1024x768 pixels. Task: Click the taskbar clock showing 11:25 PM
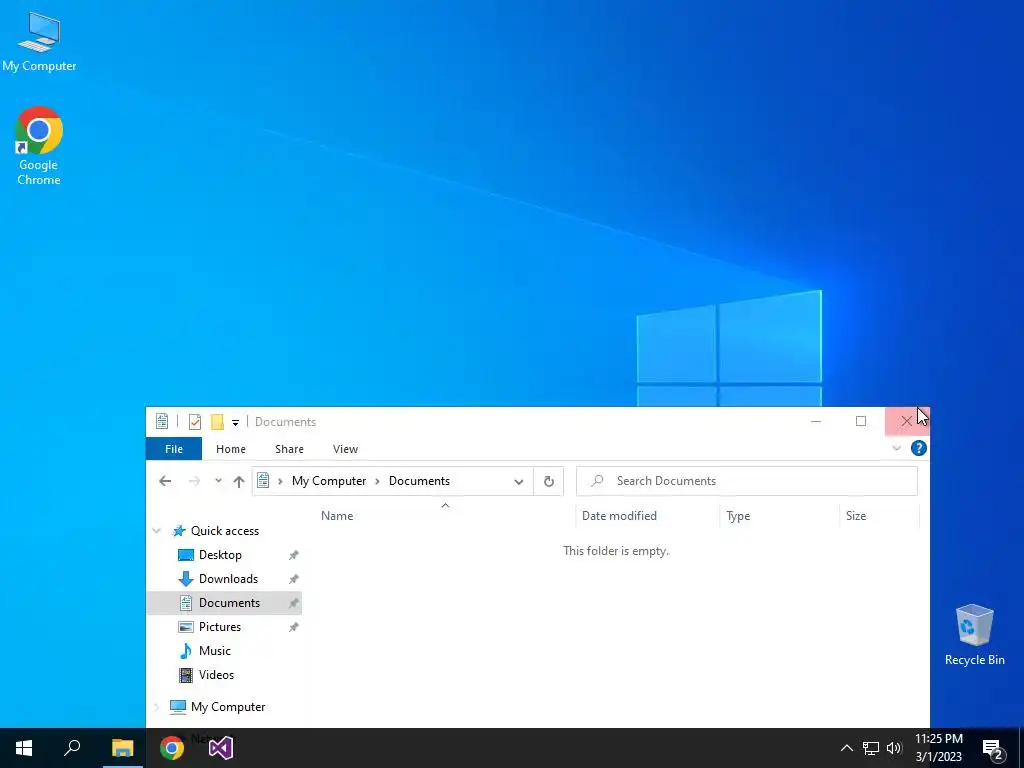[938, 748]
